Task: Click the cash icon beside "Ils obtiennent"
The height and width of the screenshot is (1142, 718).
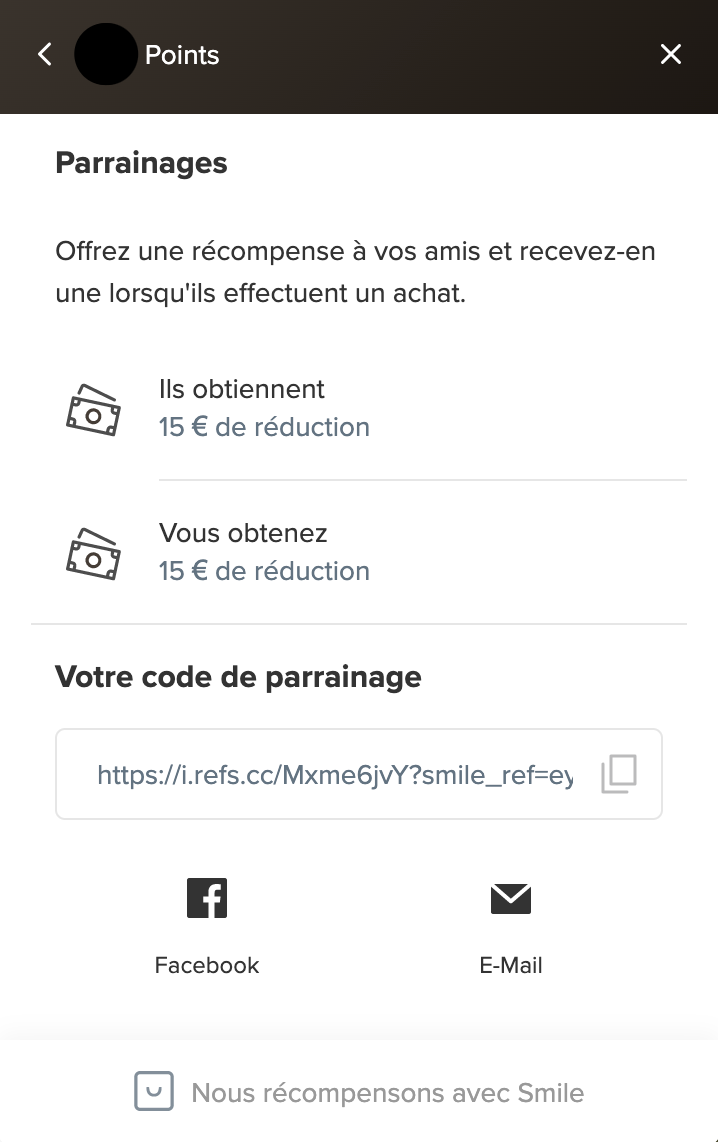Action: click(93, 410)
